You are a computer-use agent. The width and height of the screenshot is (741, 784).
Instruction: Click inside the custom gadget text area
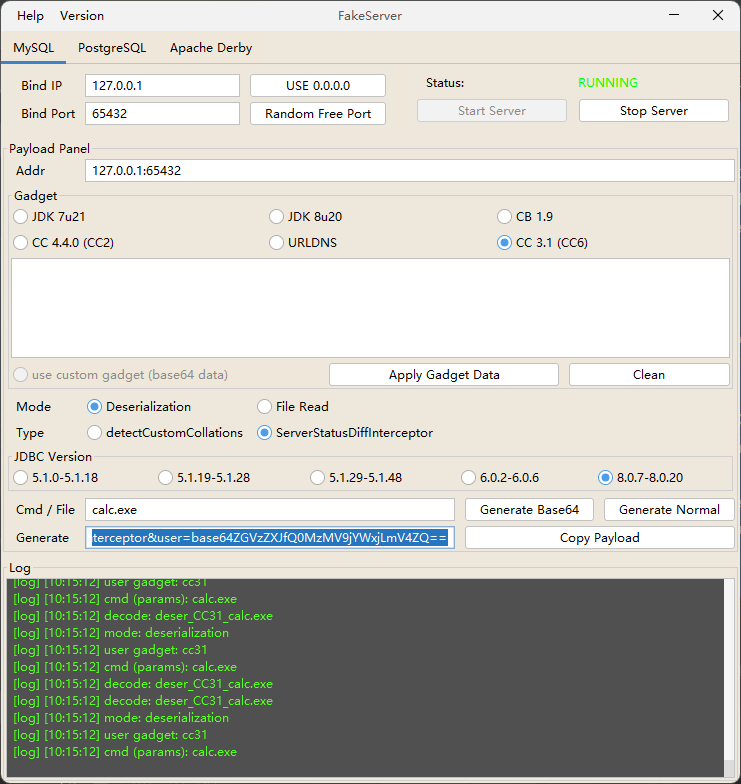pyautogui.click(x=370, y=307)
